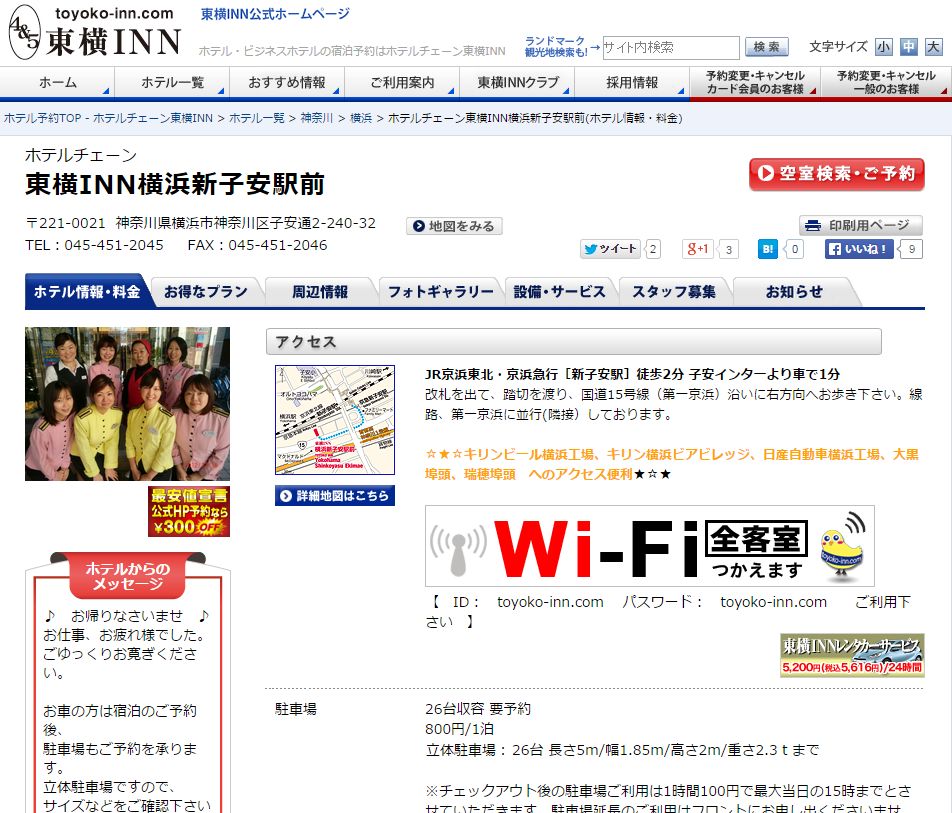Focus the サイト内検索 search field
Image resolution: width=952 pixels, height=813 pixels.
tap(671, 47)
